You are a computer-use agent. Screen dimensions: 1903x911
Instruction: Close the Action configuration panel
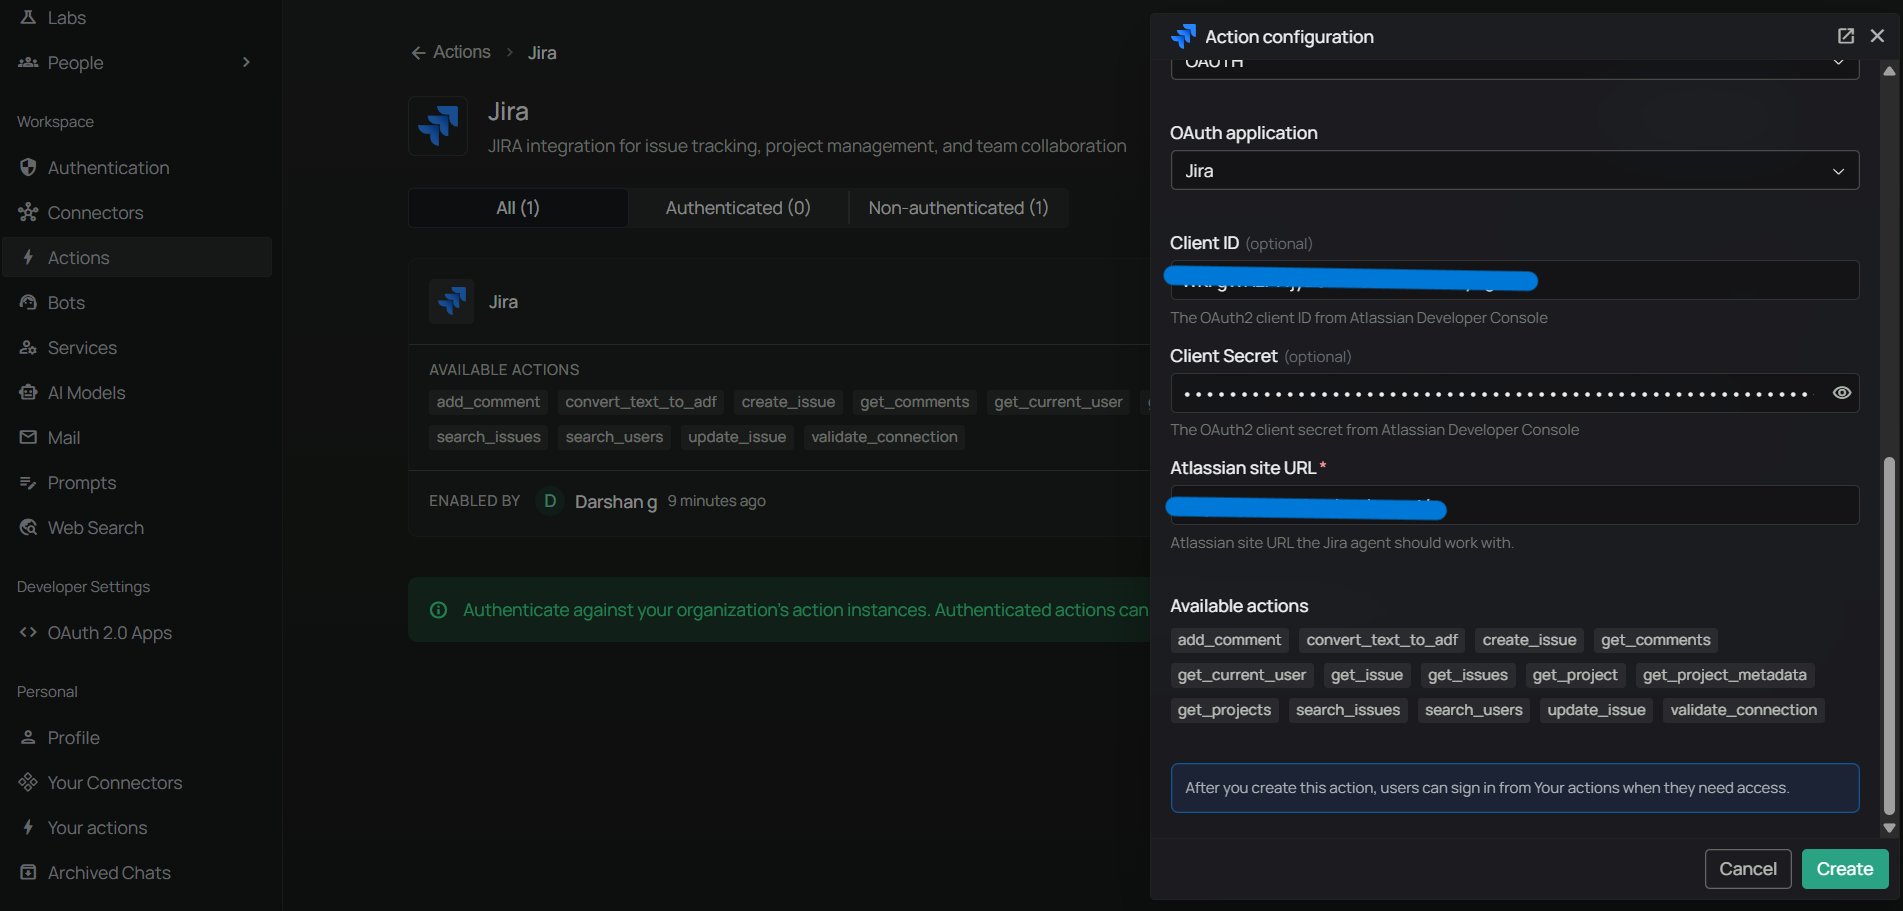(x=1877, y=36)
